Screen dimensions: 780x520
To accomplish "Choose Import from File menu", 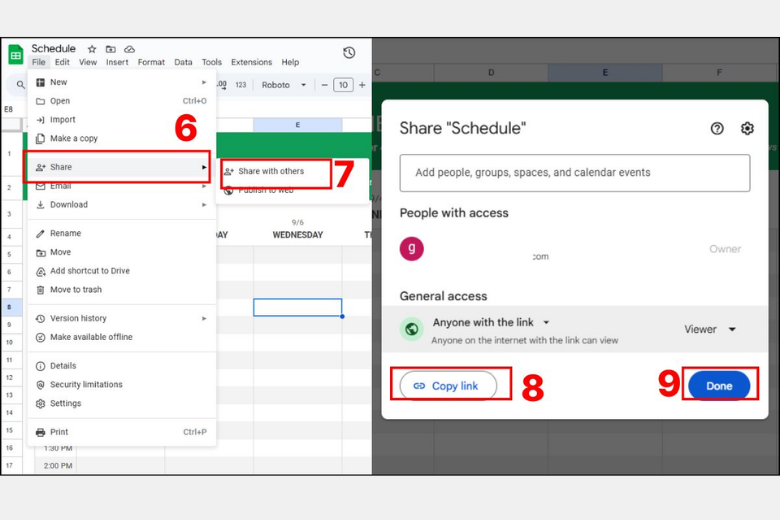I will pyautogui.click(x=121, y=120).
